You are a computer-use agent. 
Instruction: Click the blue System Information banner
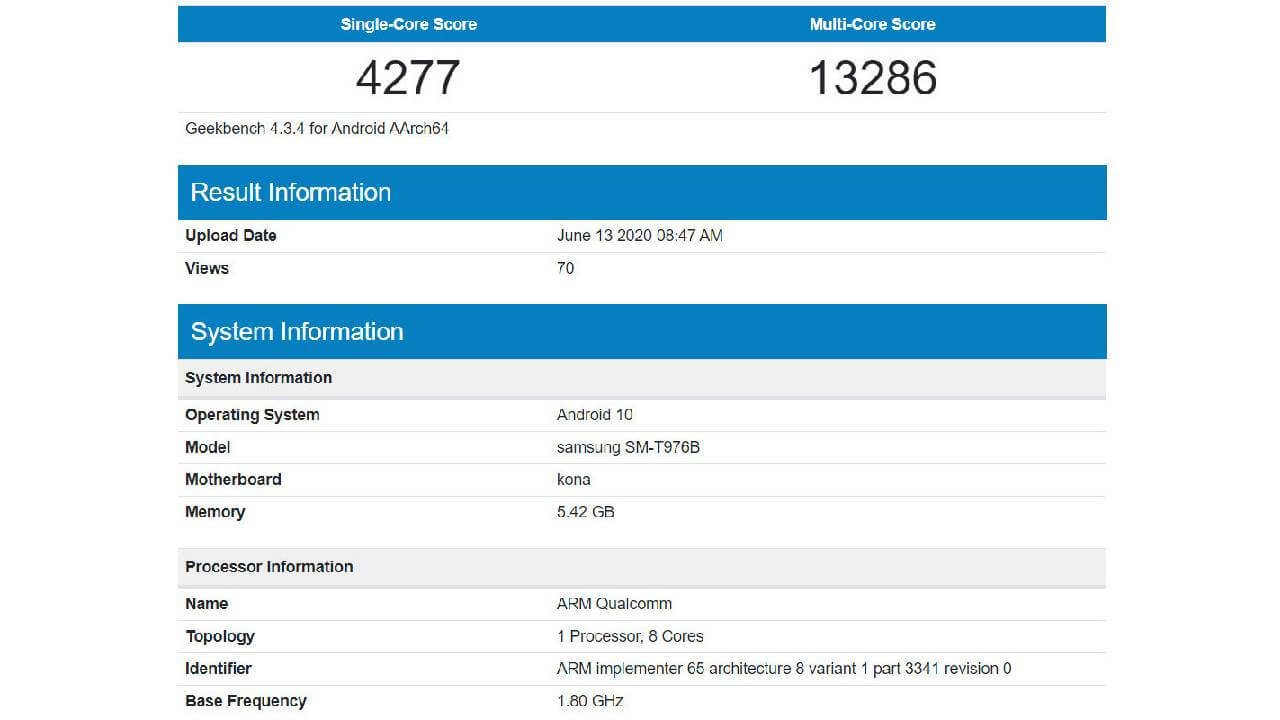pos(297,332)
